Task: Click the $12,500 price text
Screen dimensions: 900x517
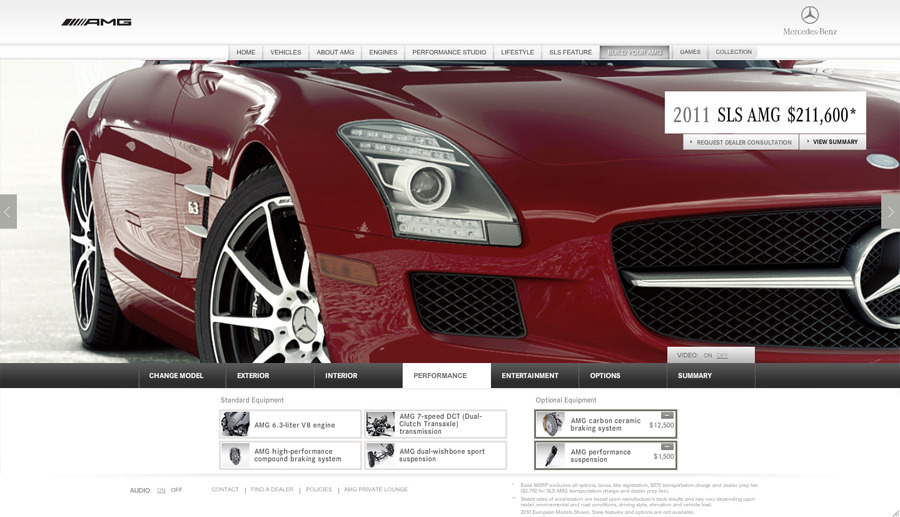Action: click(662, 426)
